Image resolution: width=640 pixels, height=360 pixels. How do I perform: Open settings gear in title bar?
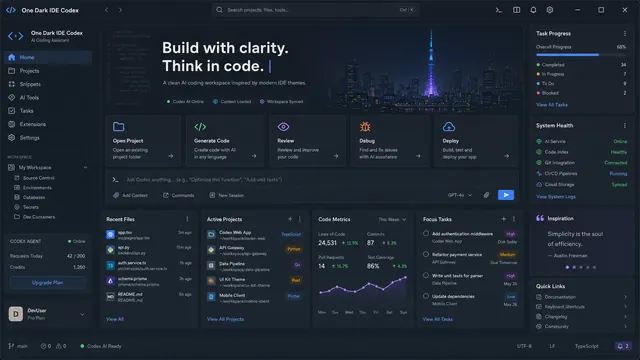550,10
